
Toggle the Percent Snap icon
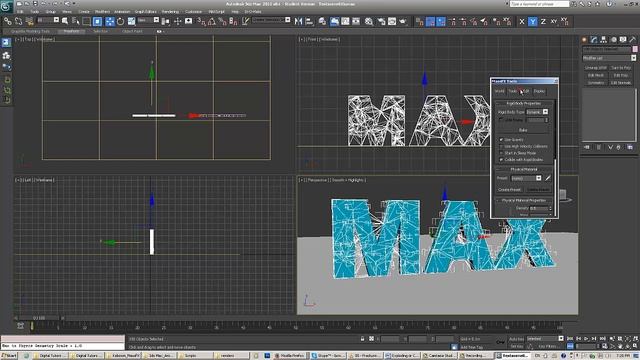tap(222, 21)
